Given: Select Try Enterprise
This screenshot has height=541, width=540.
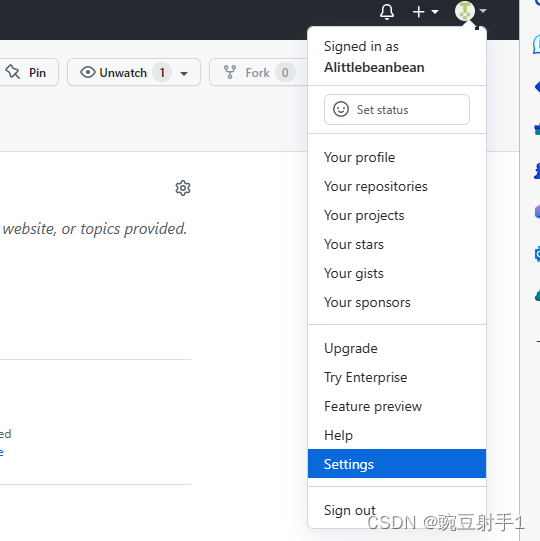Looking at the screenshot, I should (396, 377).
